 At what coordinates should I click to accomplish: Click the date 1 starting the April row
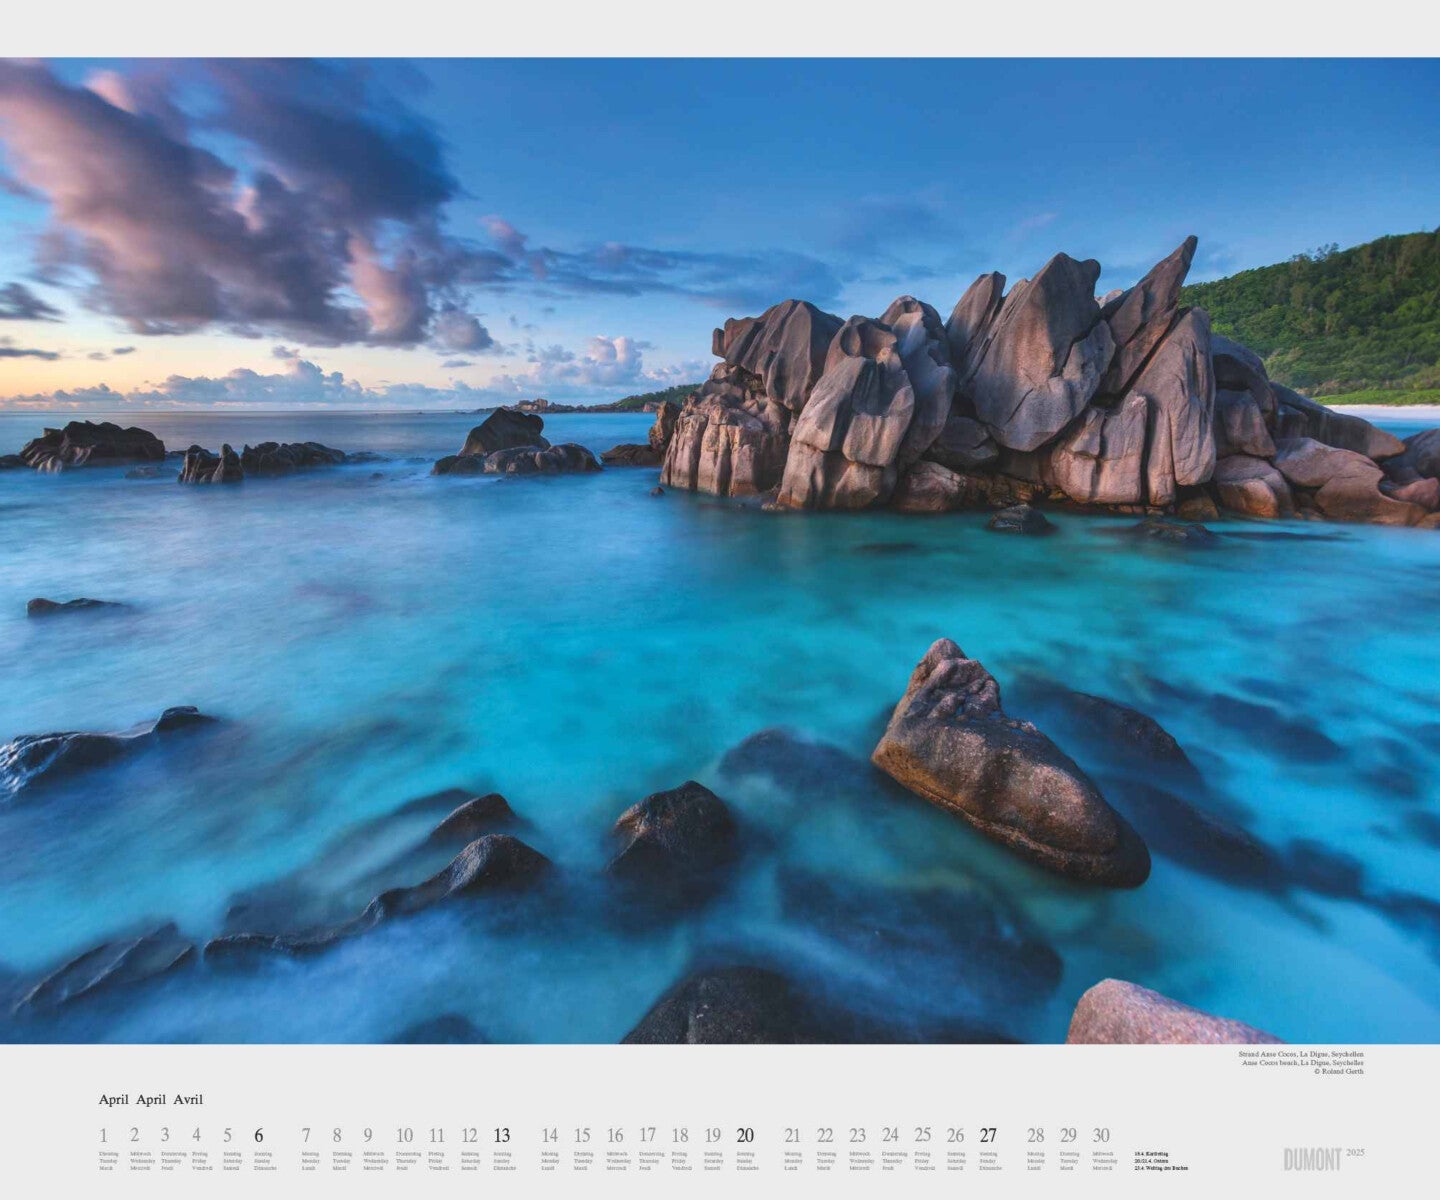[103, 1135]
